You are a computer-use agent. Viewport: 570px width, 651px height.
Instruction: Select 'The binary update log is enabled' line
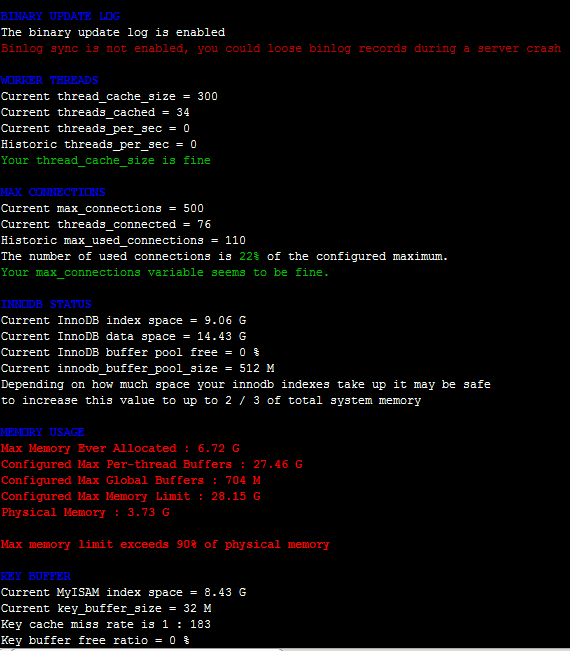tap(113, 32)
